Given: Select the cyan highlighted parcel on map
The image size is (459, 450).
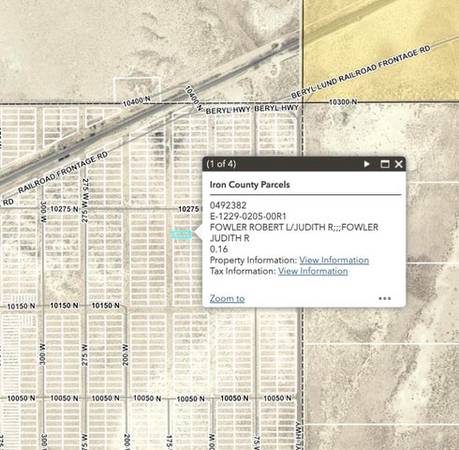Looking at the screenshot, I should 182,234.
